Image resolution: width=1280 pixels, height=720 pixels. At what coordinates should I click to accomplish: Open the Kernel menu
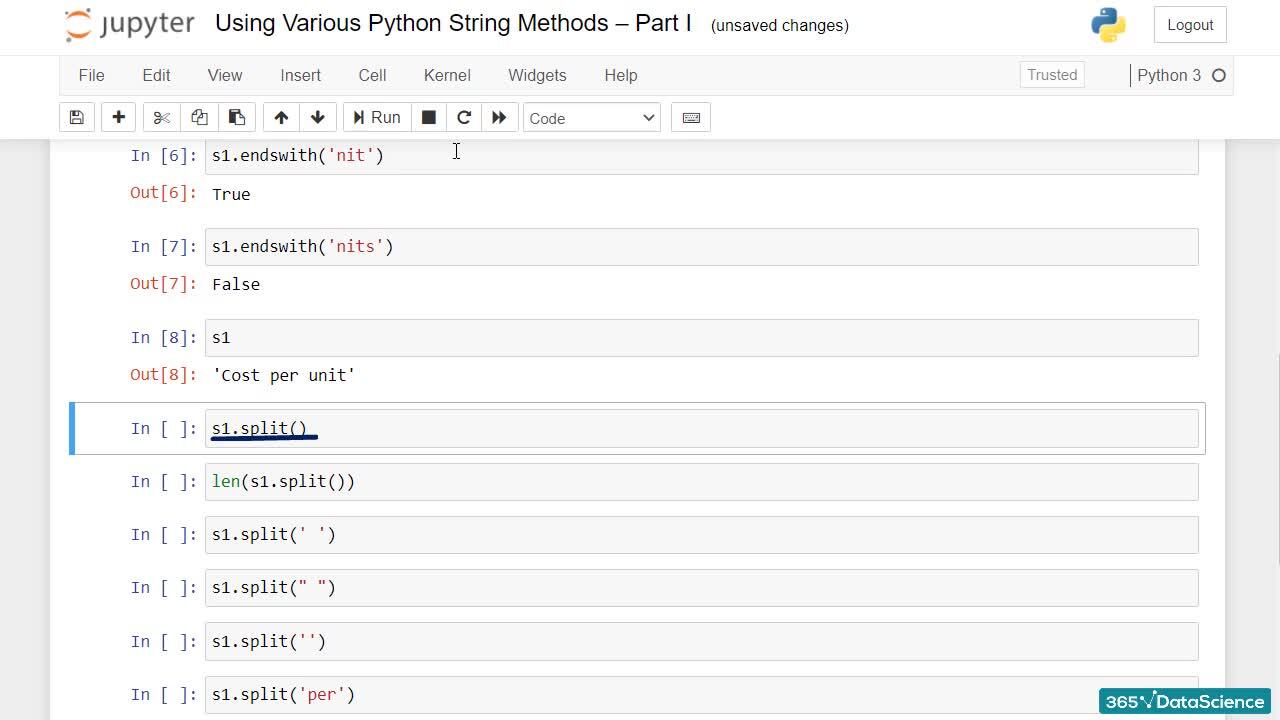447,75
